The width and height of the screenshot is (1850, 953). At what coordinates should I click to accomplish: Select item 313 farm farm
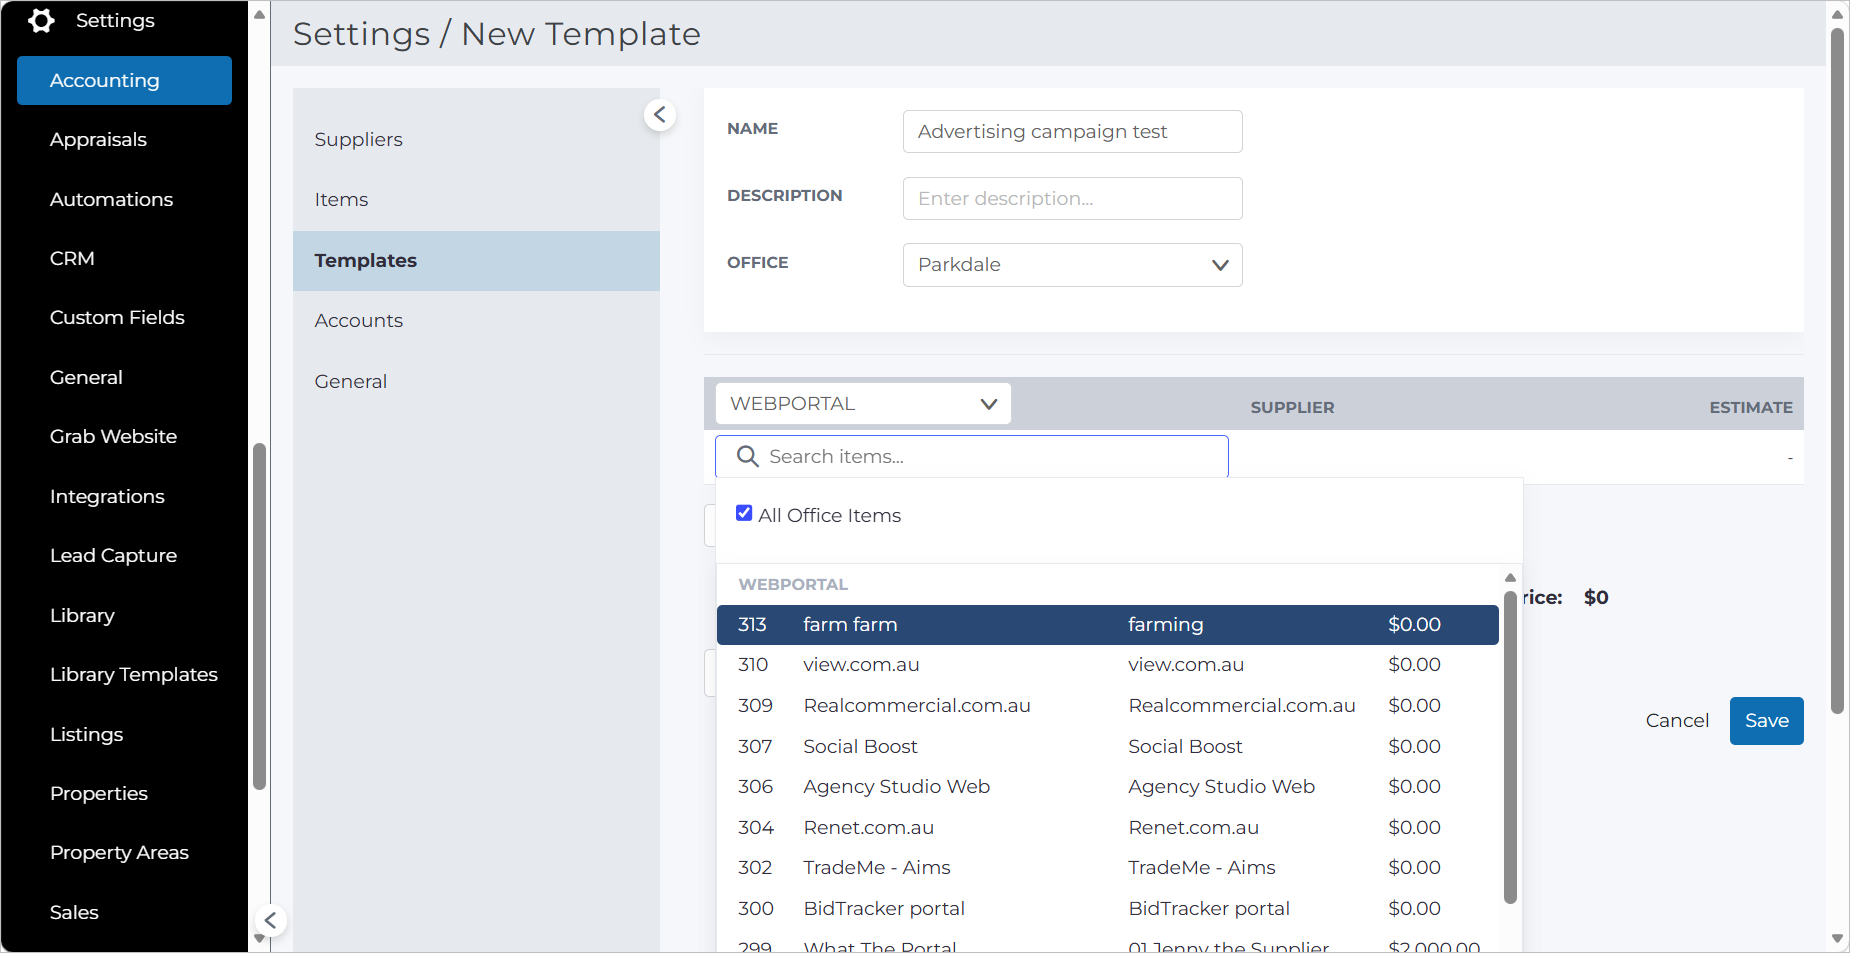1107,624
